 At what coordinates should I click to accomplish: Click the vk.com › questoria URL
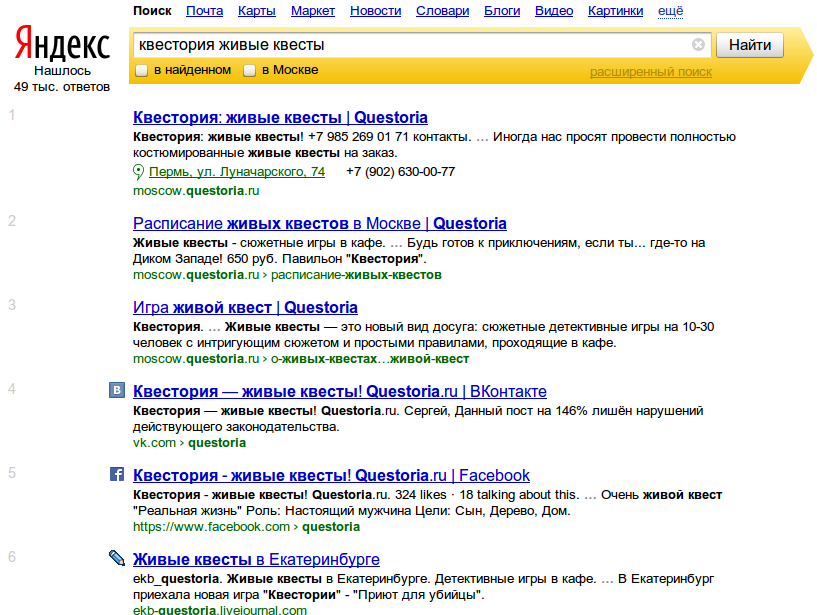click(189, 442)
